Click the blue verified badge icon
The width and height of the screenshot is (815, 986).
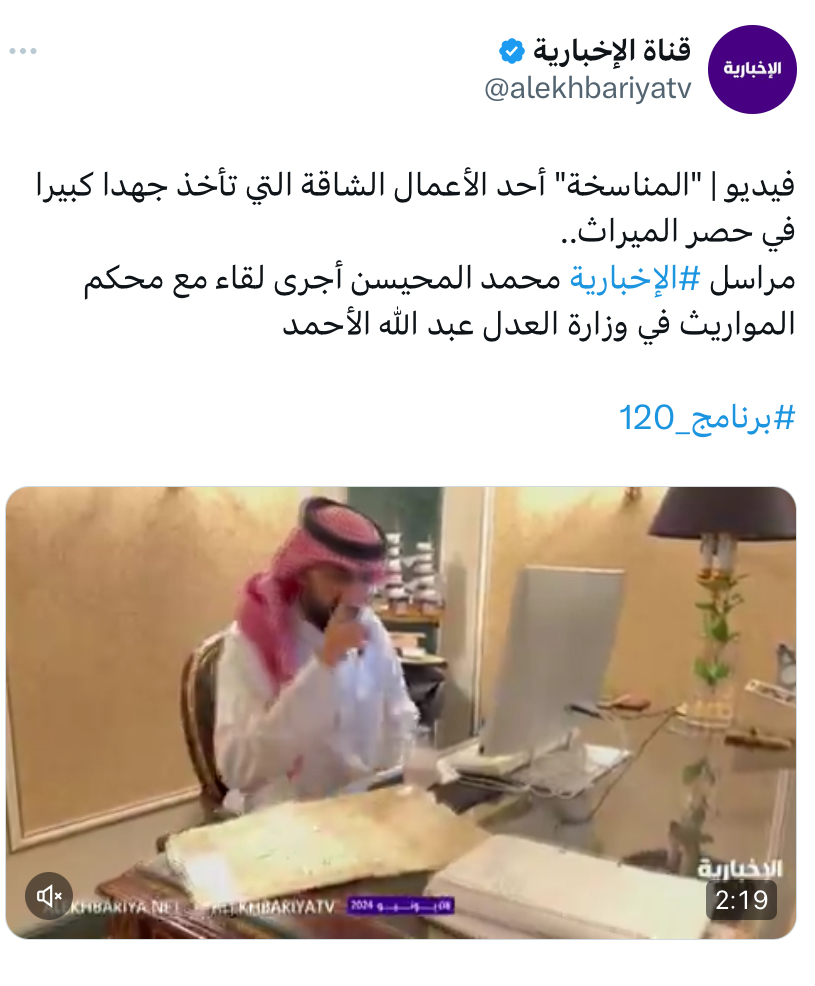pyautogui.click(x=512, y=51)
